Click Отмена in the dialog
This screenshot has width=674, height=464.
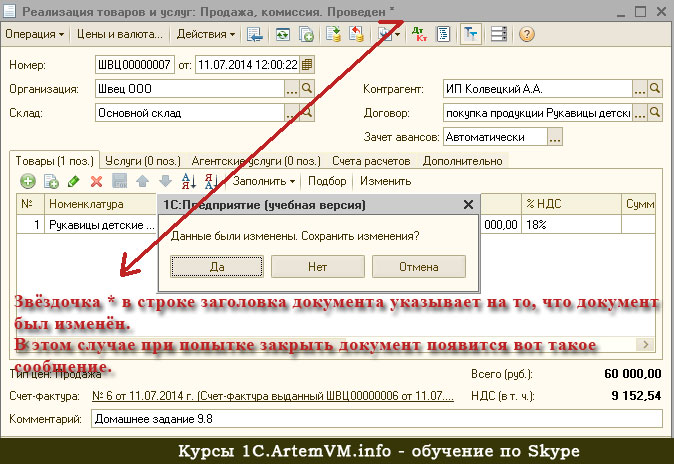point(419,267)
